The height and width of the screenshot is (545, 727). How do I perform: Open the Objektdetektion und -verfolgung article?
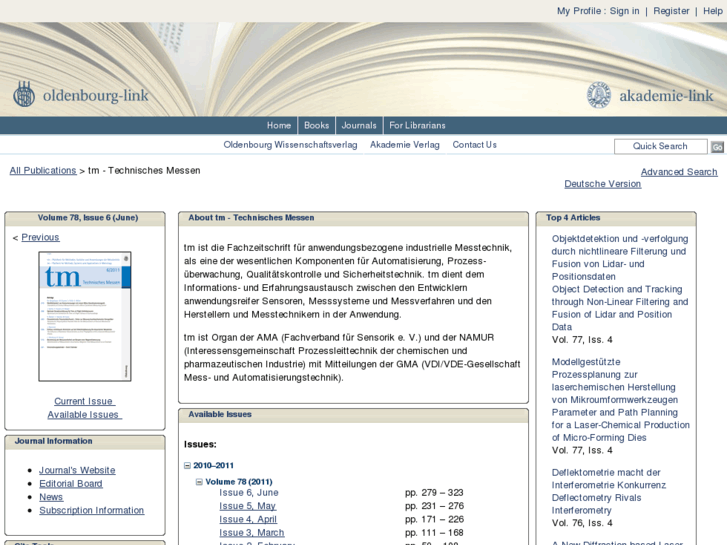coord(620,282)
